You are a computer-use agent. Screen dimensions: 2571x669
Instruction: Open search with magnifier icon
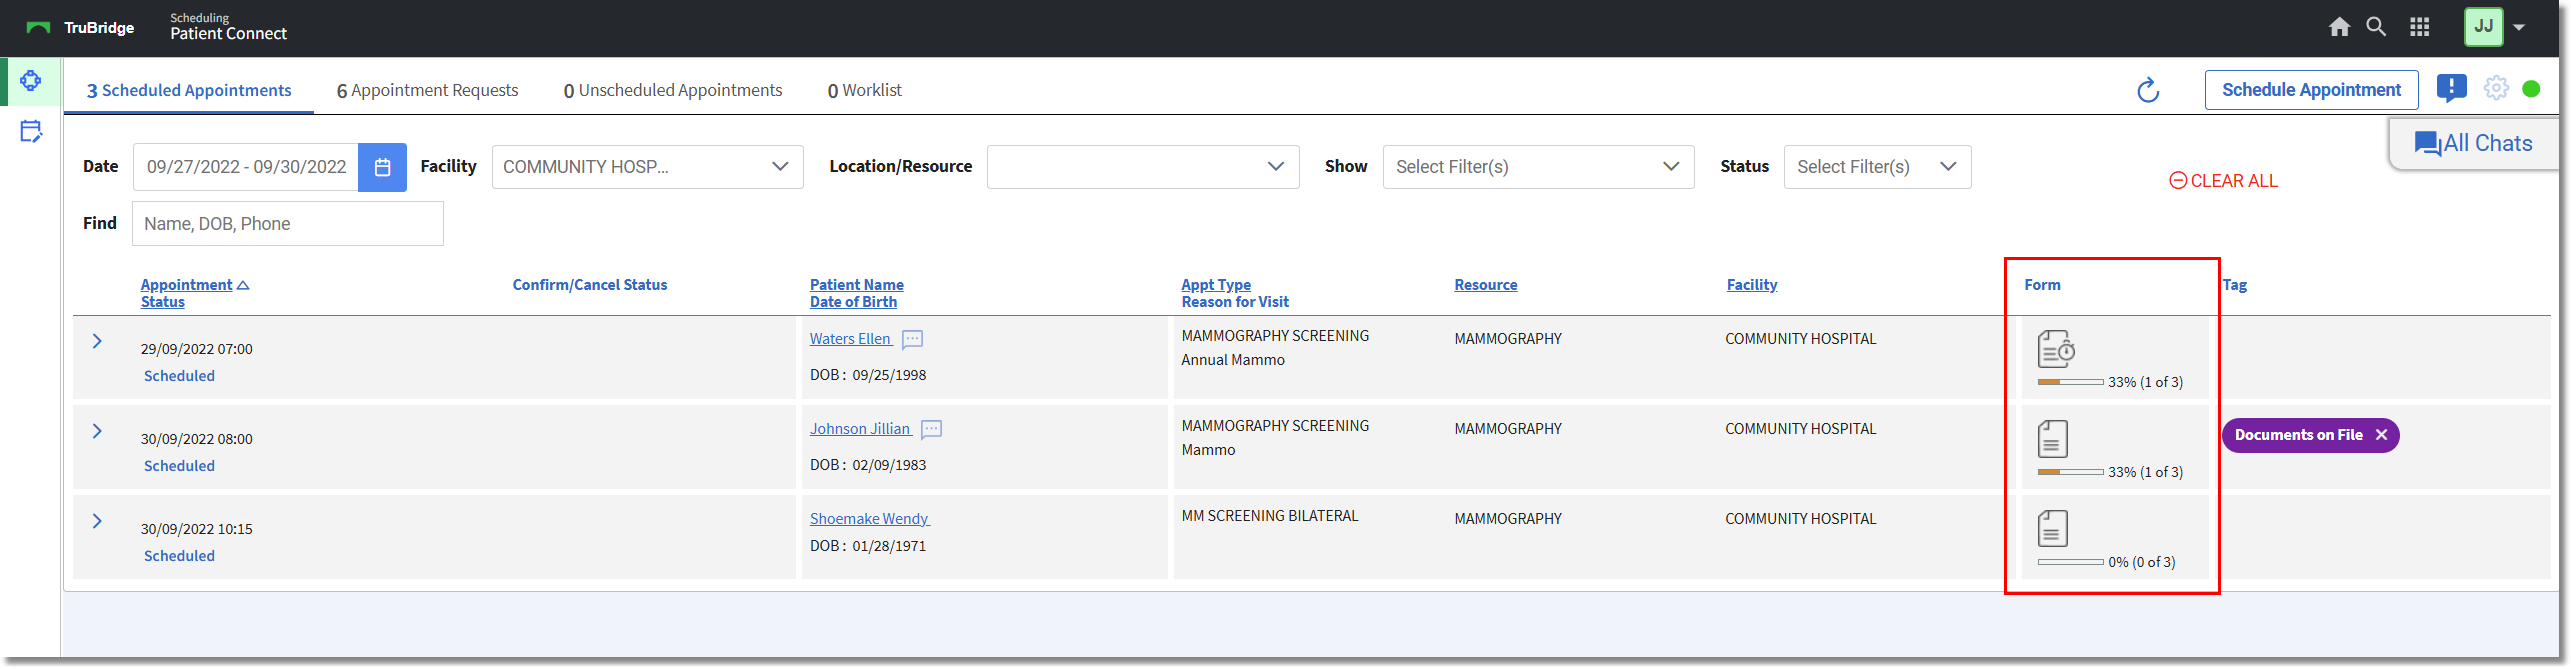click(x=2376, y=27)
